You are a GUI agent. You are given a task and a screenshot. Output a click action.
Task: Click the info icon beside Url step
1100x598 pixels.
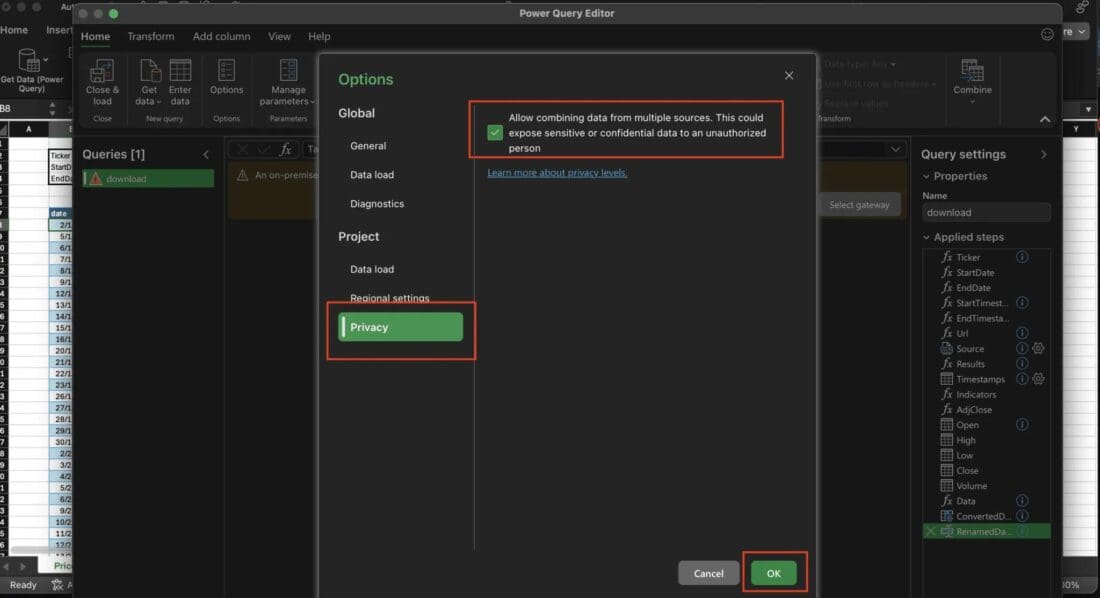tap(1022, 333)
